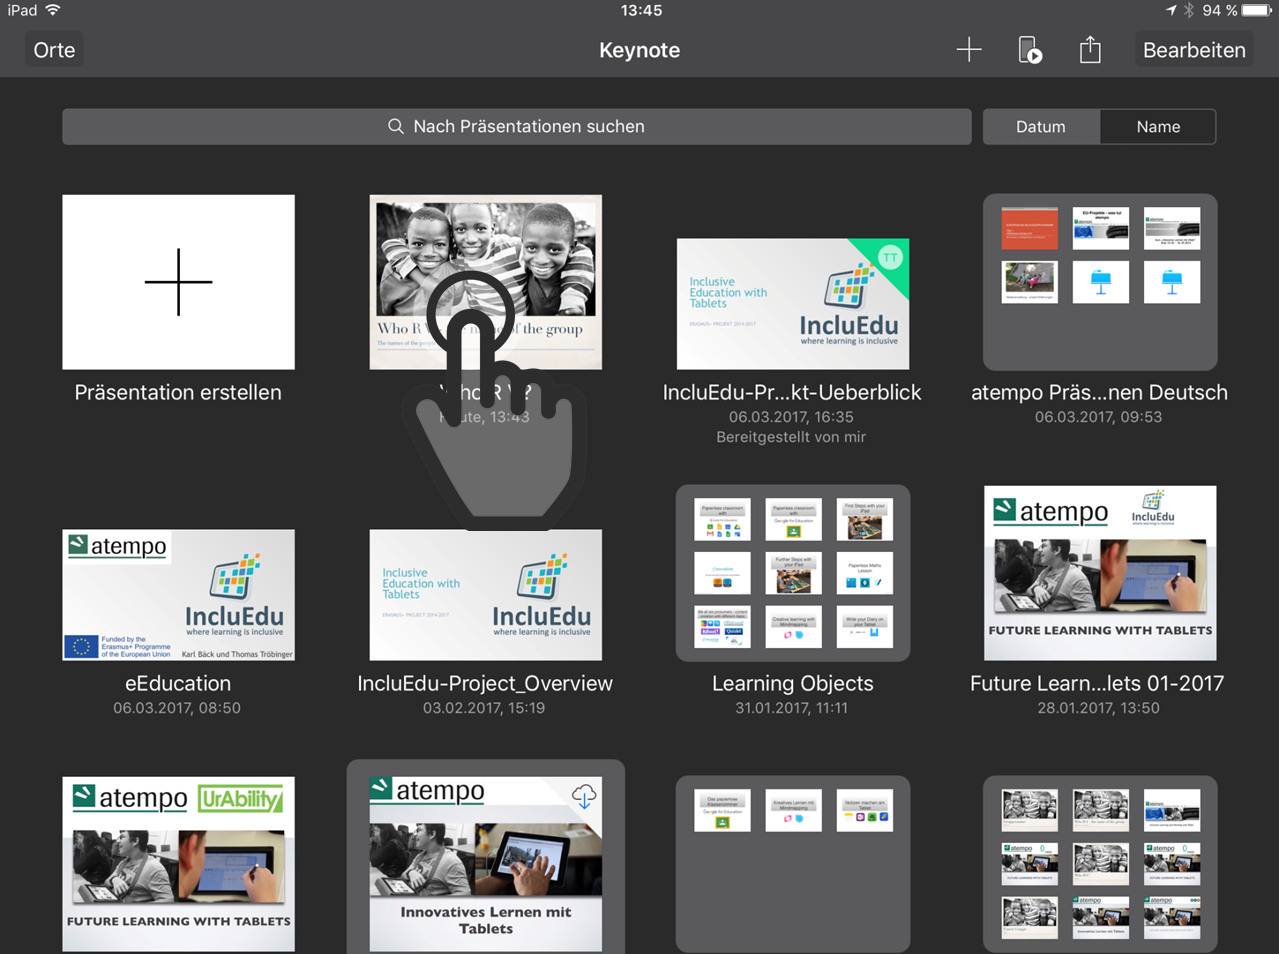Viewport: 1279px width, 954px height.
Task: Tap the Wi-Fi icon in the status bar
Action: tap(53, 10)
